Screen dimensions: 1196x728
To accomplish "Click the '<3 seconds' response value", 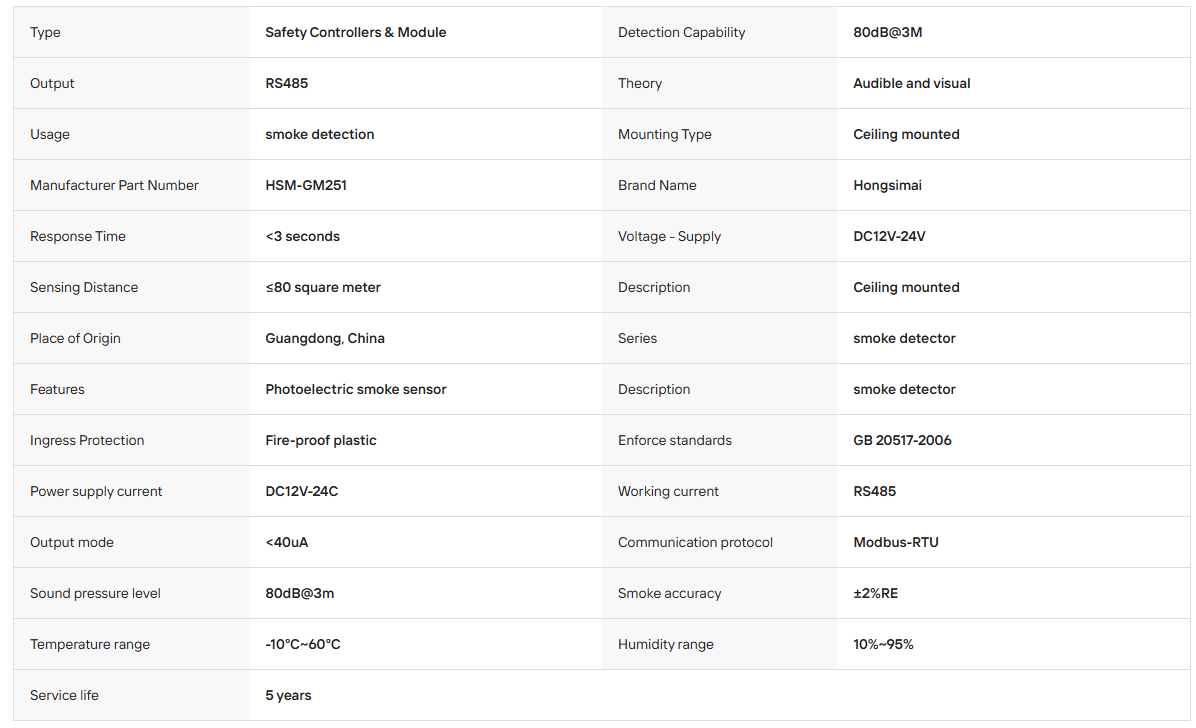I will click(x=303, y=237).
